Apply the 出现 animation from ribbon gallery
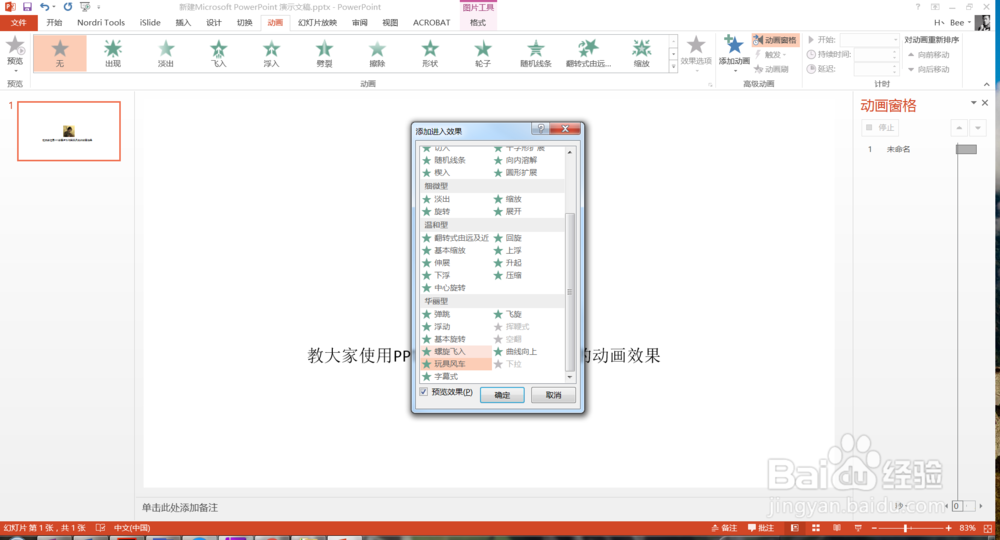The height and width of the screenshot is (540, 1000). (113, 53)
